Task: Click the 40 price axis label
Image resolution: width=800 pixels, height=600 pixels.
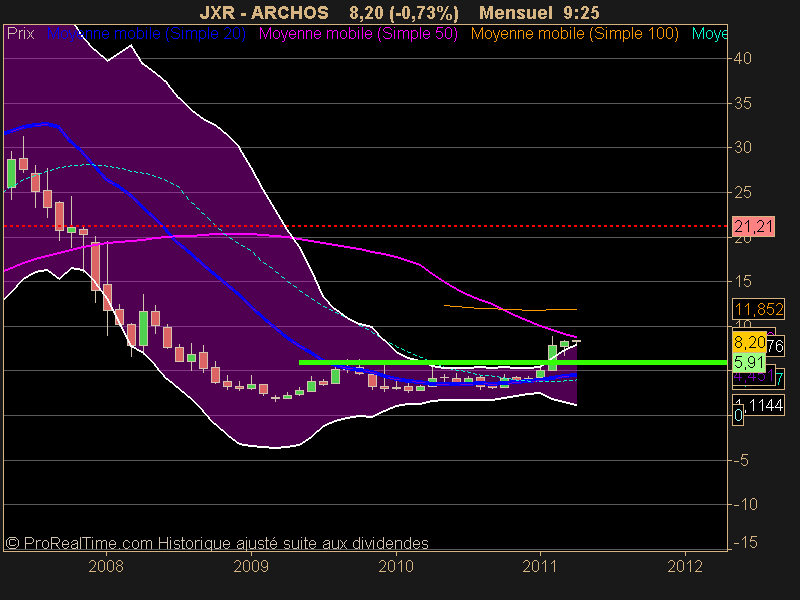Action: point(742,59)
